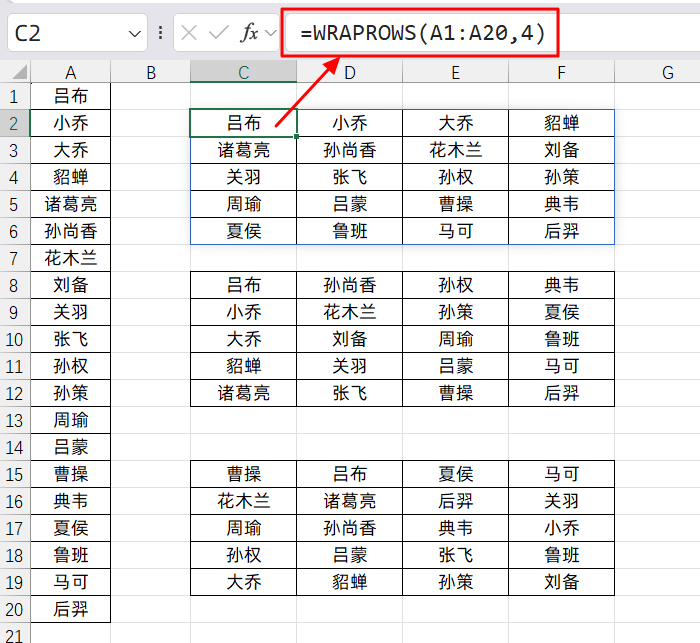Image resolution: width=700 pixels, height=643 pixels.
Task: Expand the Name Box dropdown arrow
Action: [134, 33]
